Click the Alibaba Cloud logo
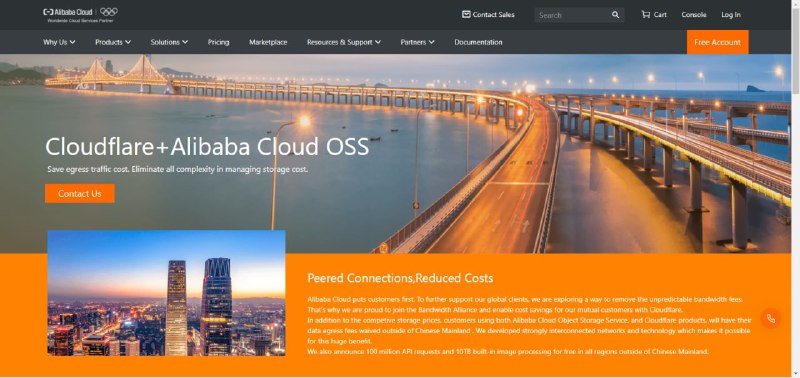The image size is (800, 378). click(x=68, y=12)
